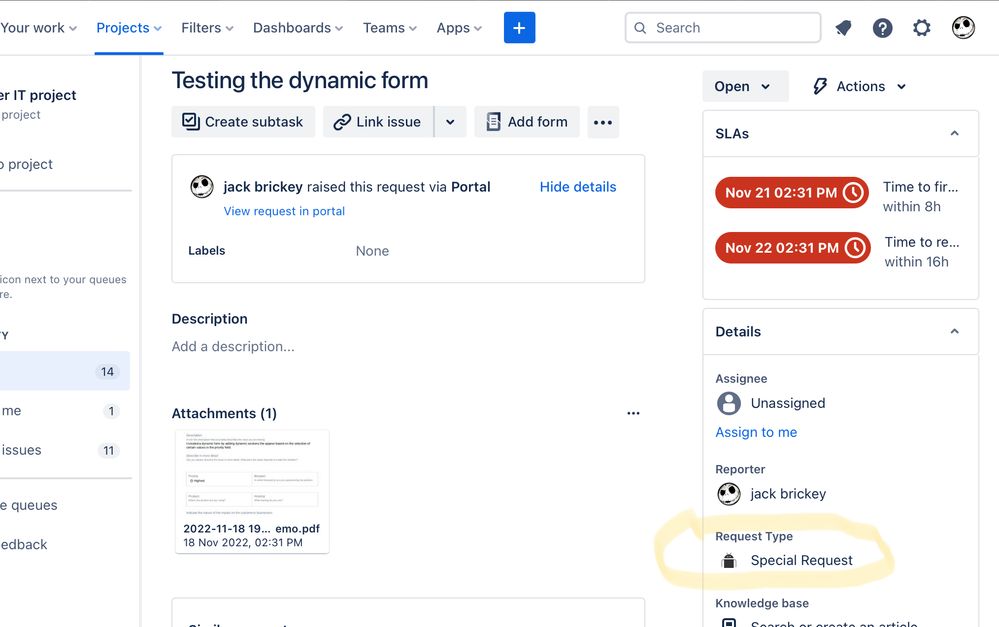Viewport: 999px width, 627px height.
Task: Open the Your work menu
Action: coord(38,28)
